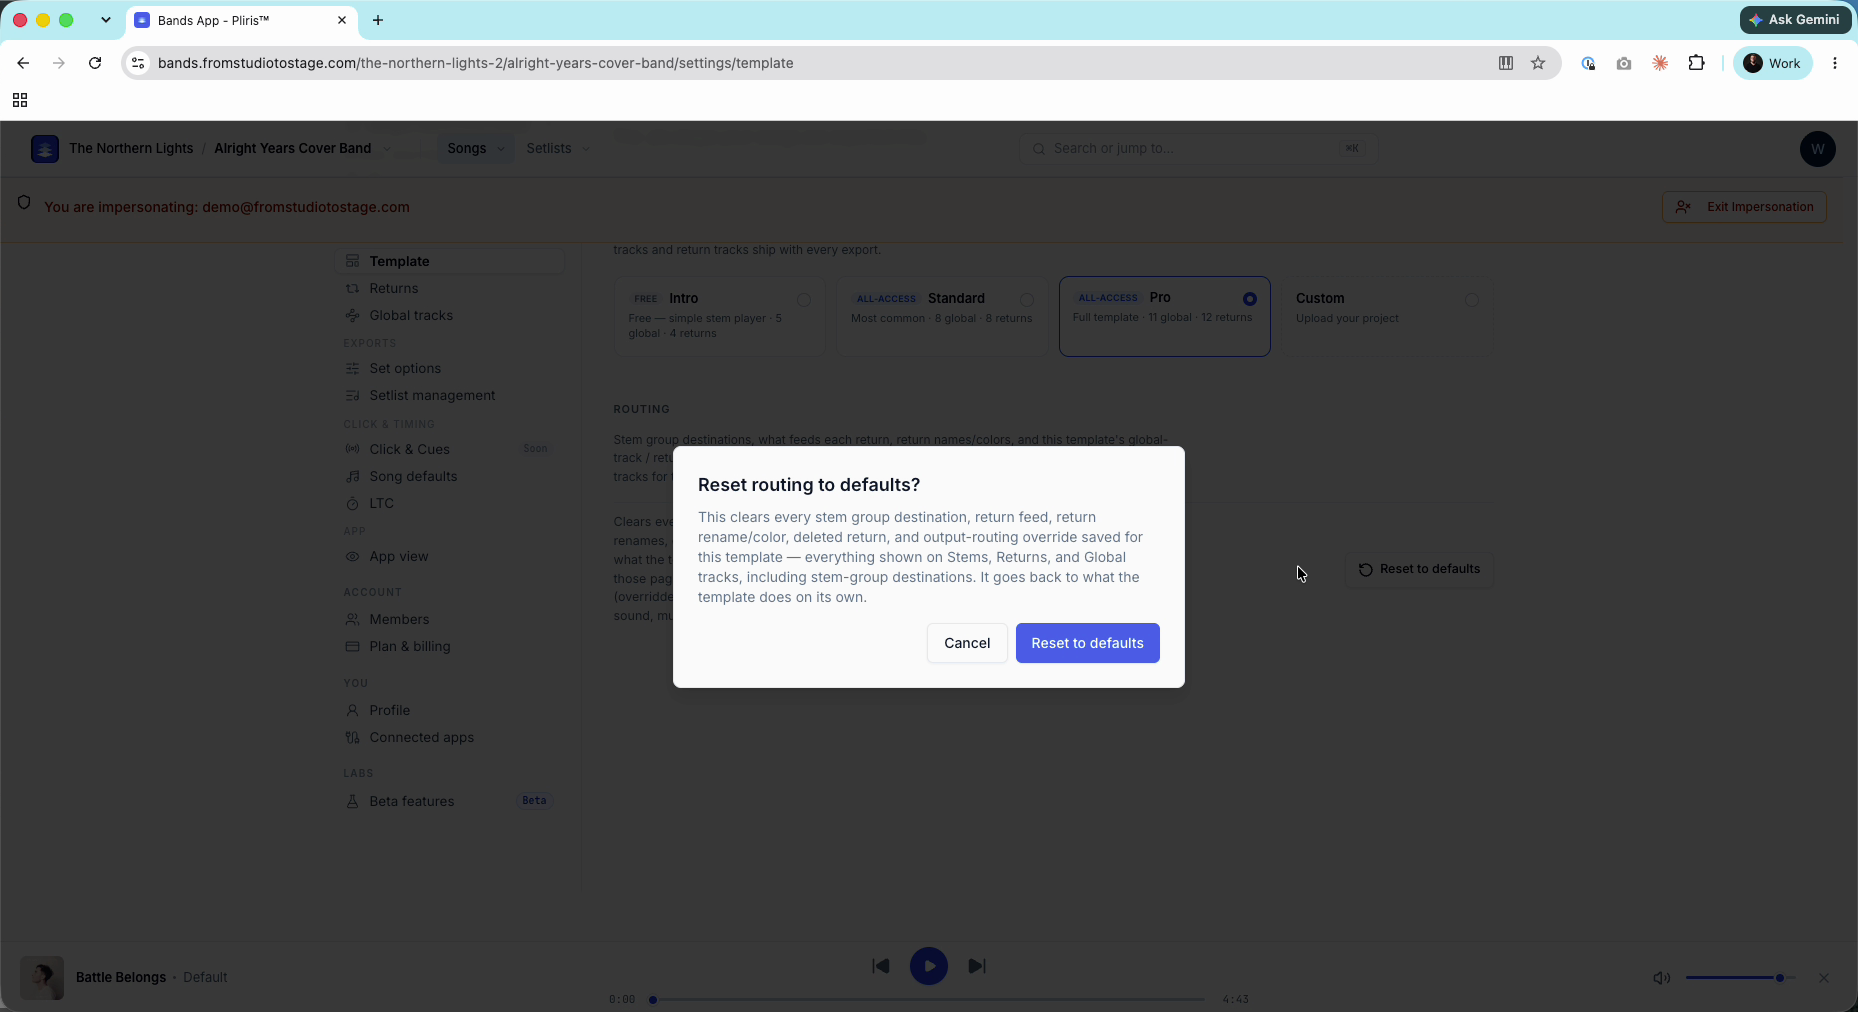Cancel the reset routing dialog

coord(967,643)
